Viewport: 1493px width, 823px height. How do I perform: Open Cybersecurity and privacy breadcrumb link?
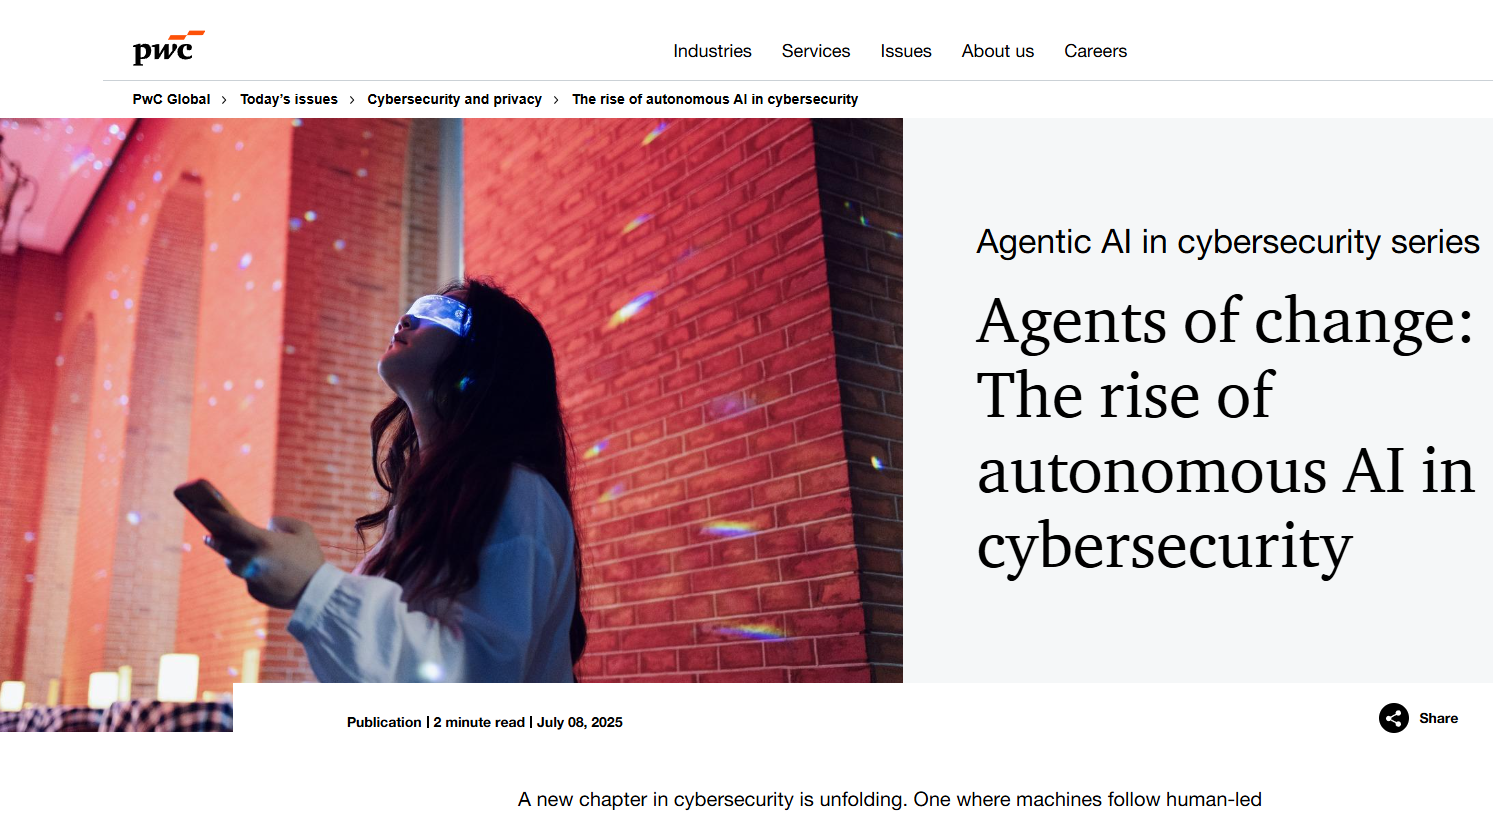coord(454,99)
